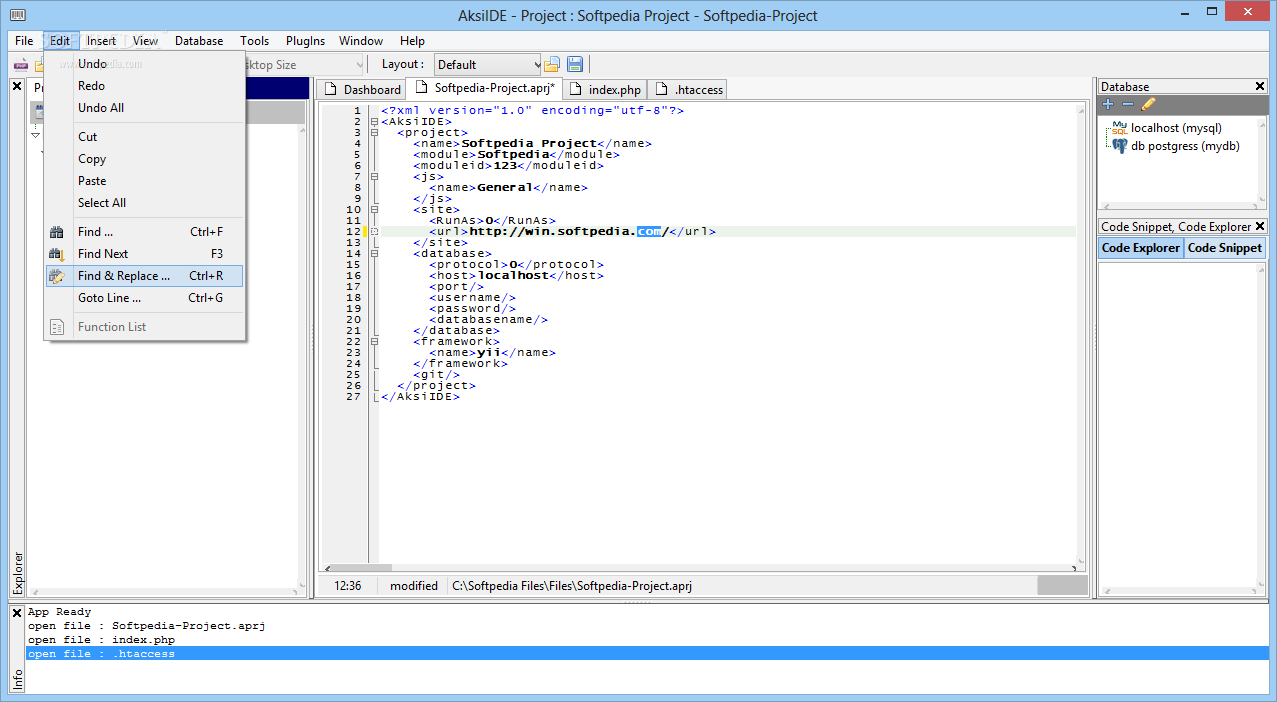This screenshot has width=1277, height=702.
Task: Select the Code Explorer button
Action: click(1141, 248)
